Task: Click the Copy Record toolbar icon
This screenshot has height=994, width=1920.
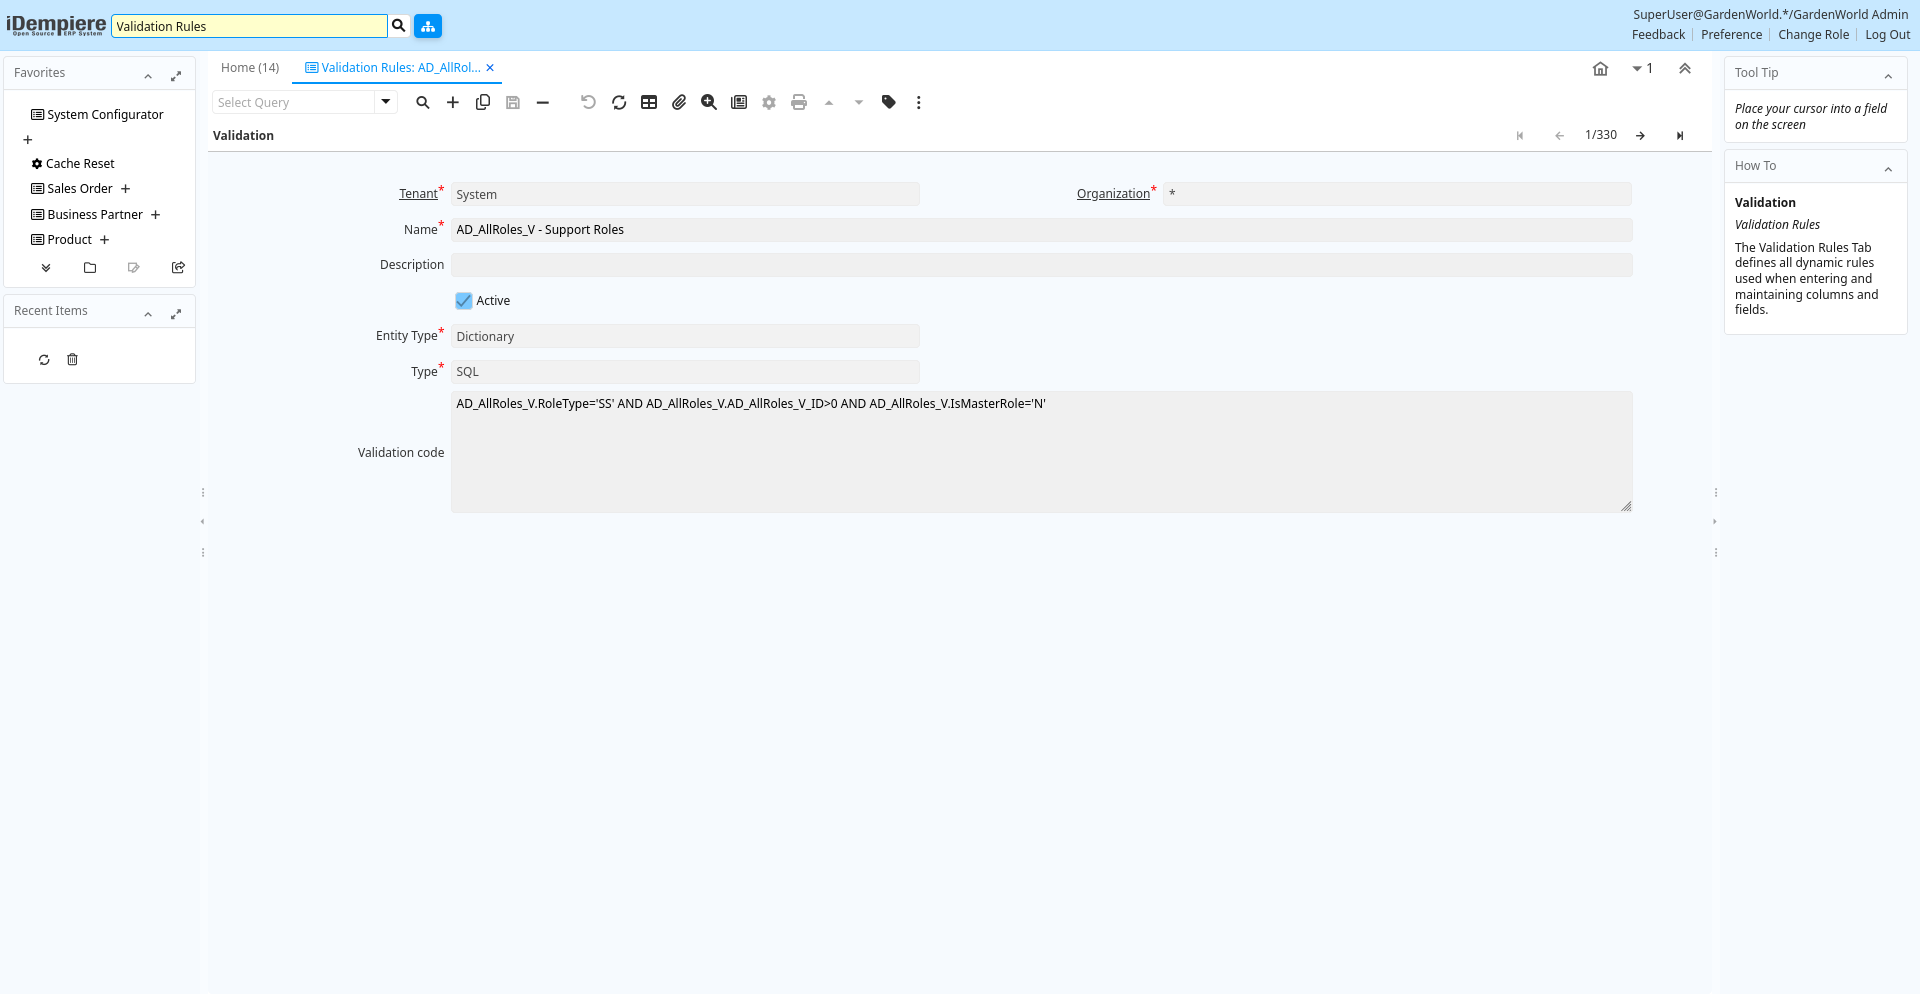Action: pos(483,102)
